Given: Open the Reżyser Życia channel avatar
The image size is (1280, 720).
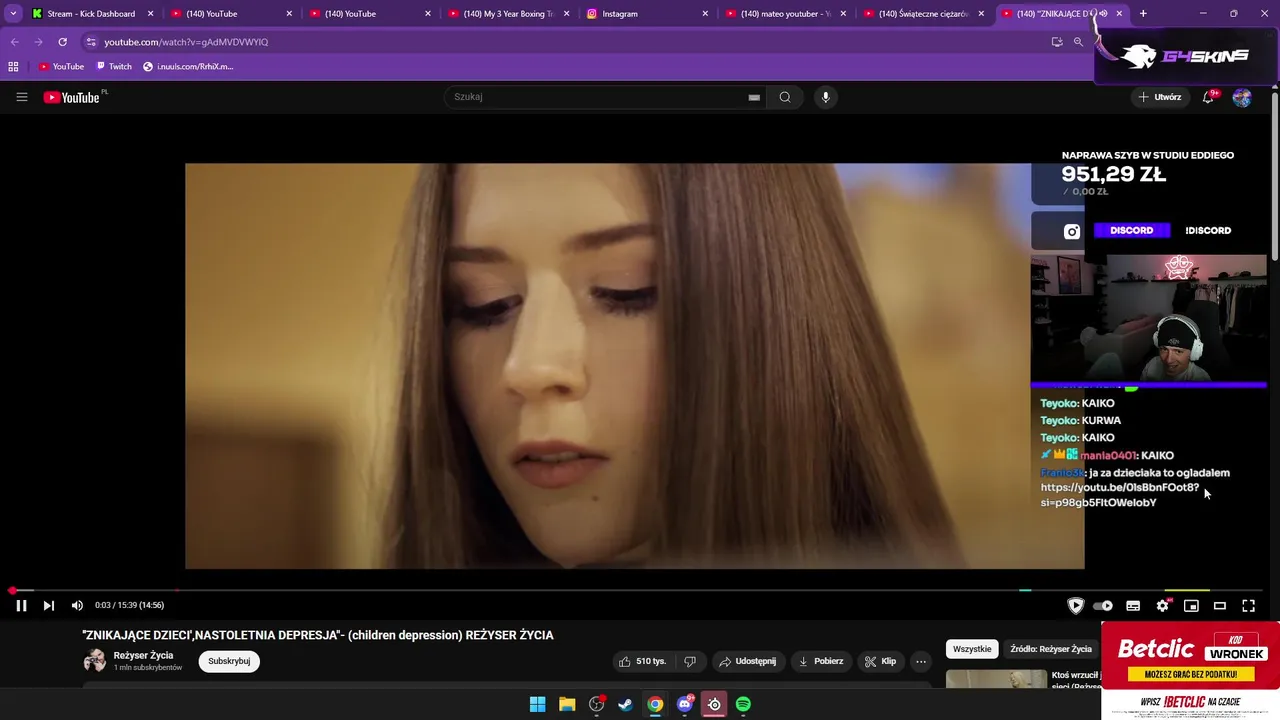Looking at the screenshot, I should tap(95, 661).
